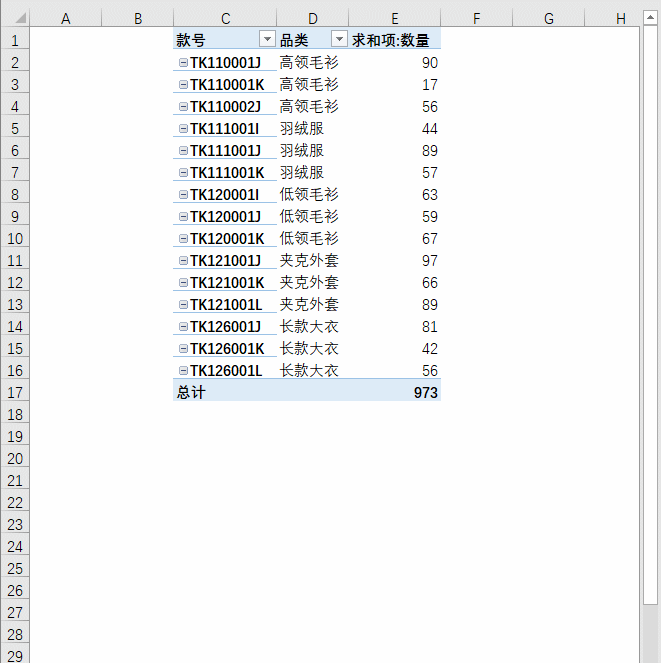661x663 pixels.
Task: Click the scrollbar up arrow
Action: [650, 17]
